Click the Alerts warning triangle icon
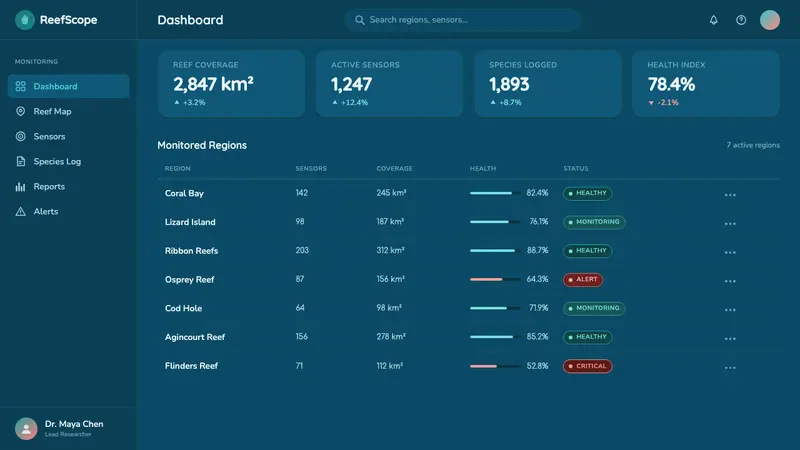The width and height of the screenshot is (800, 450). tap(20, 211)
